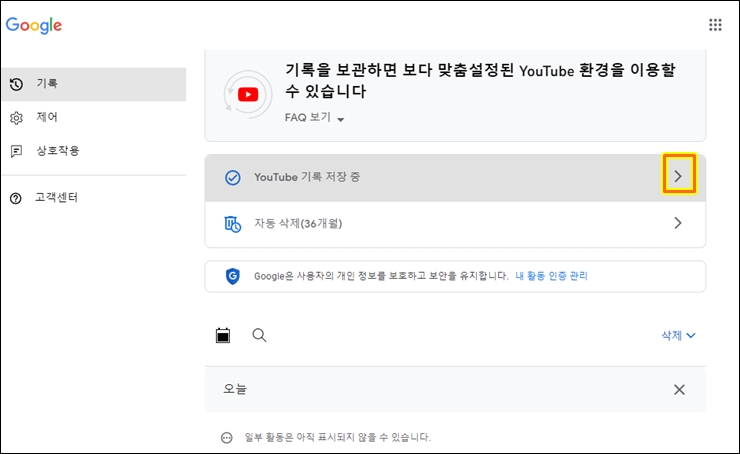This screenshot has height=454, width=740.
Task: Open the 삭제 dropdown menu
Action: click(x=678, y=336)
